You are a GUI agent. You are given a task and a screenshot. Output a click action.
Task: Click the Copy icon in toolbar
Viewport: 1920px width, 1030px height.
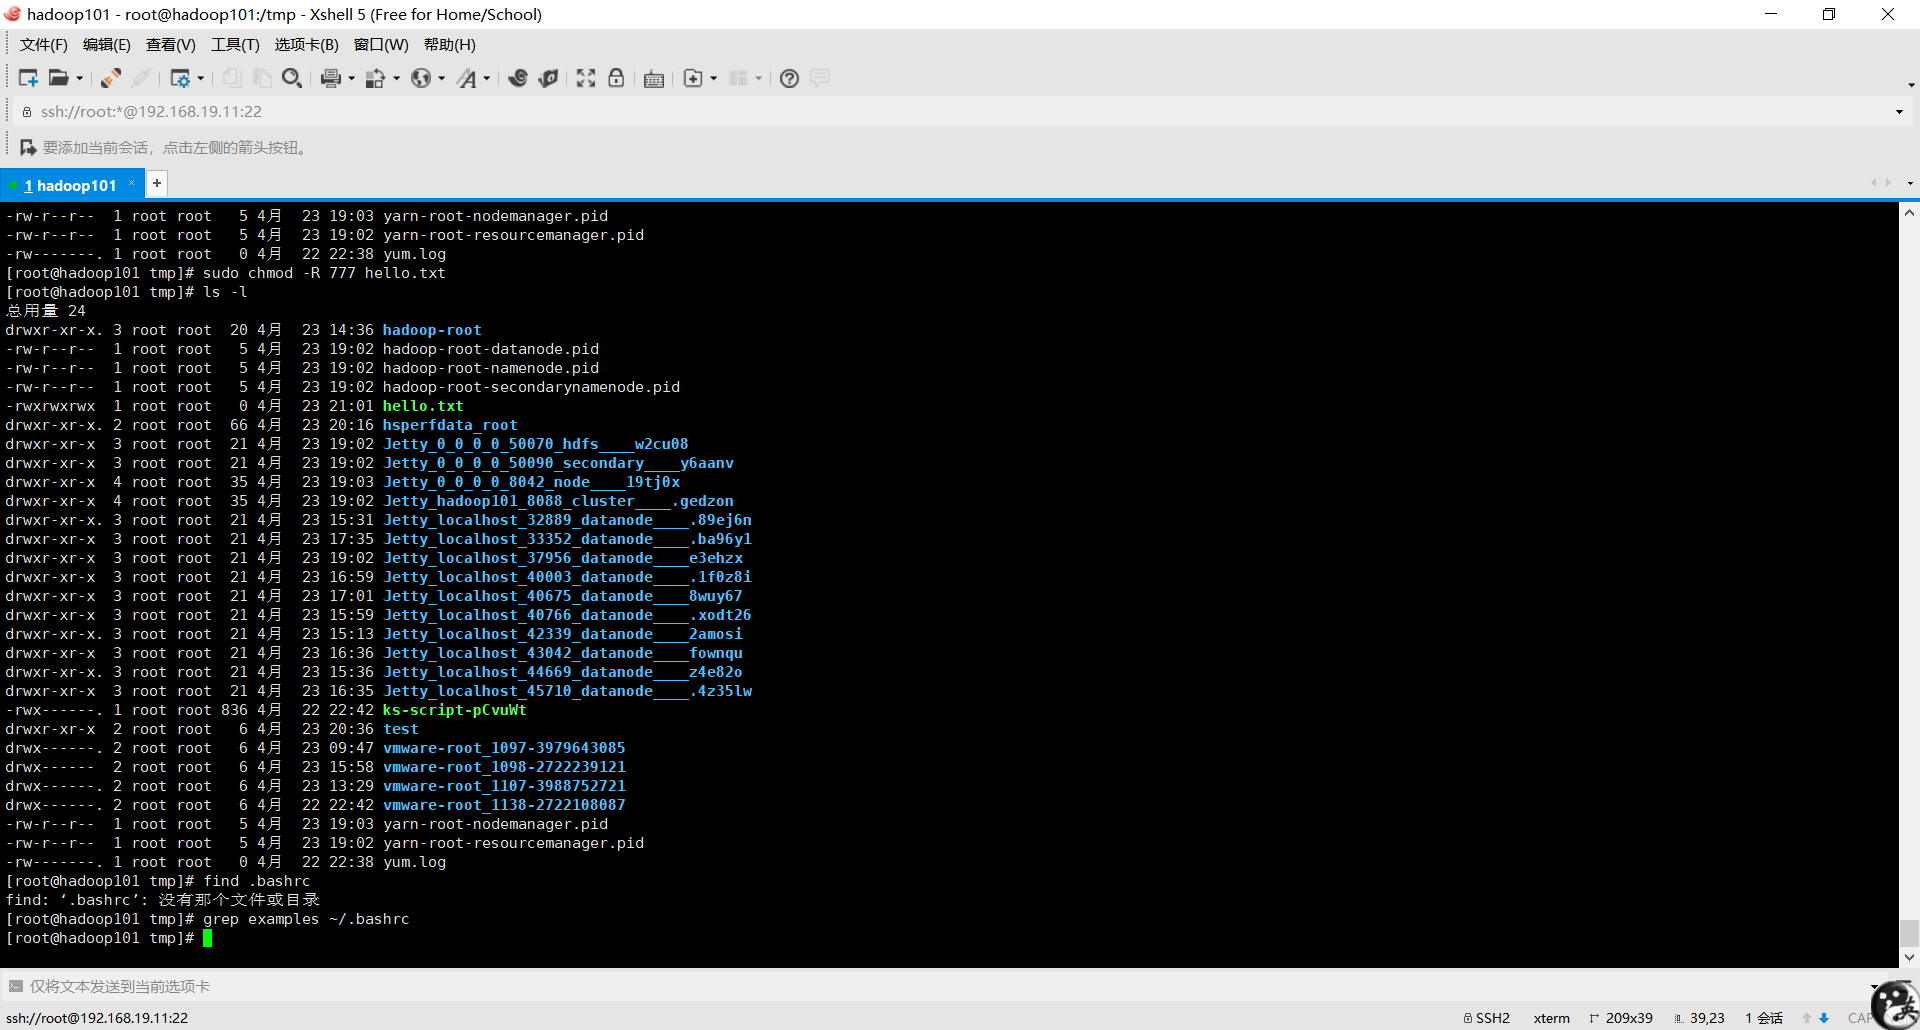point(232,78)
